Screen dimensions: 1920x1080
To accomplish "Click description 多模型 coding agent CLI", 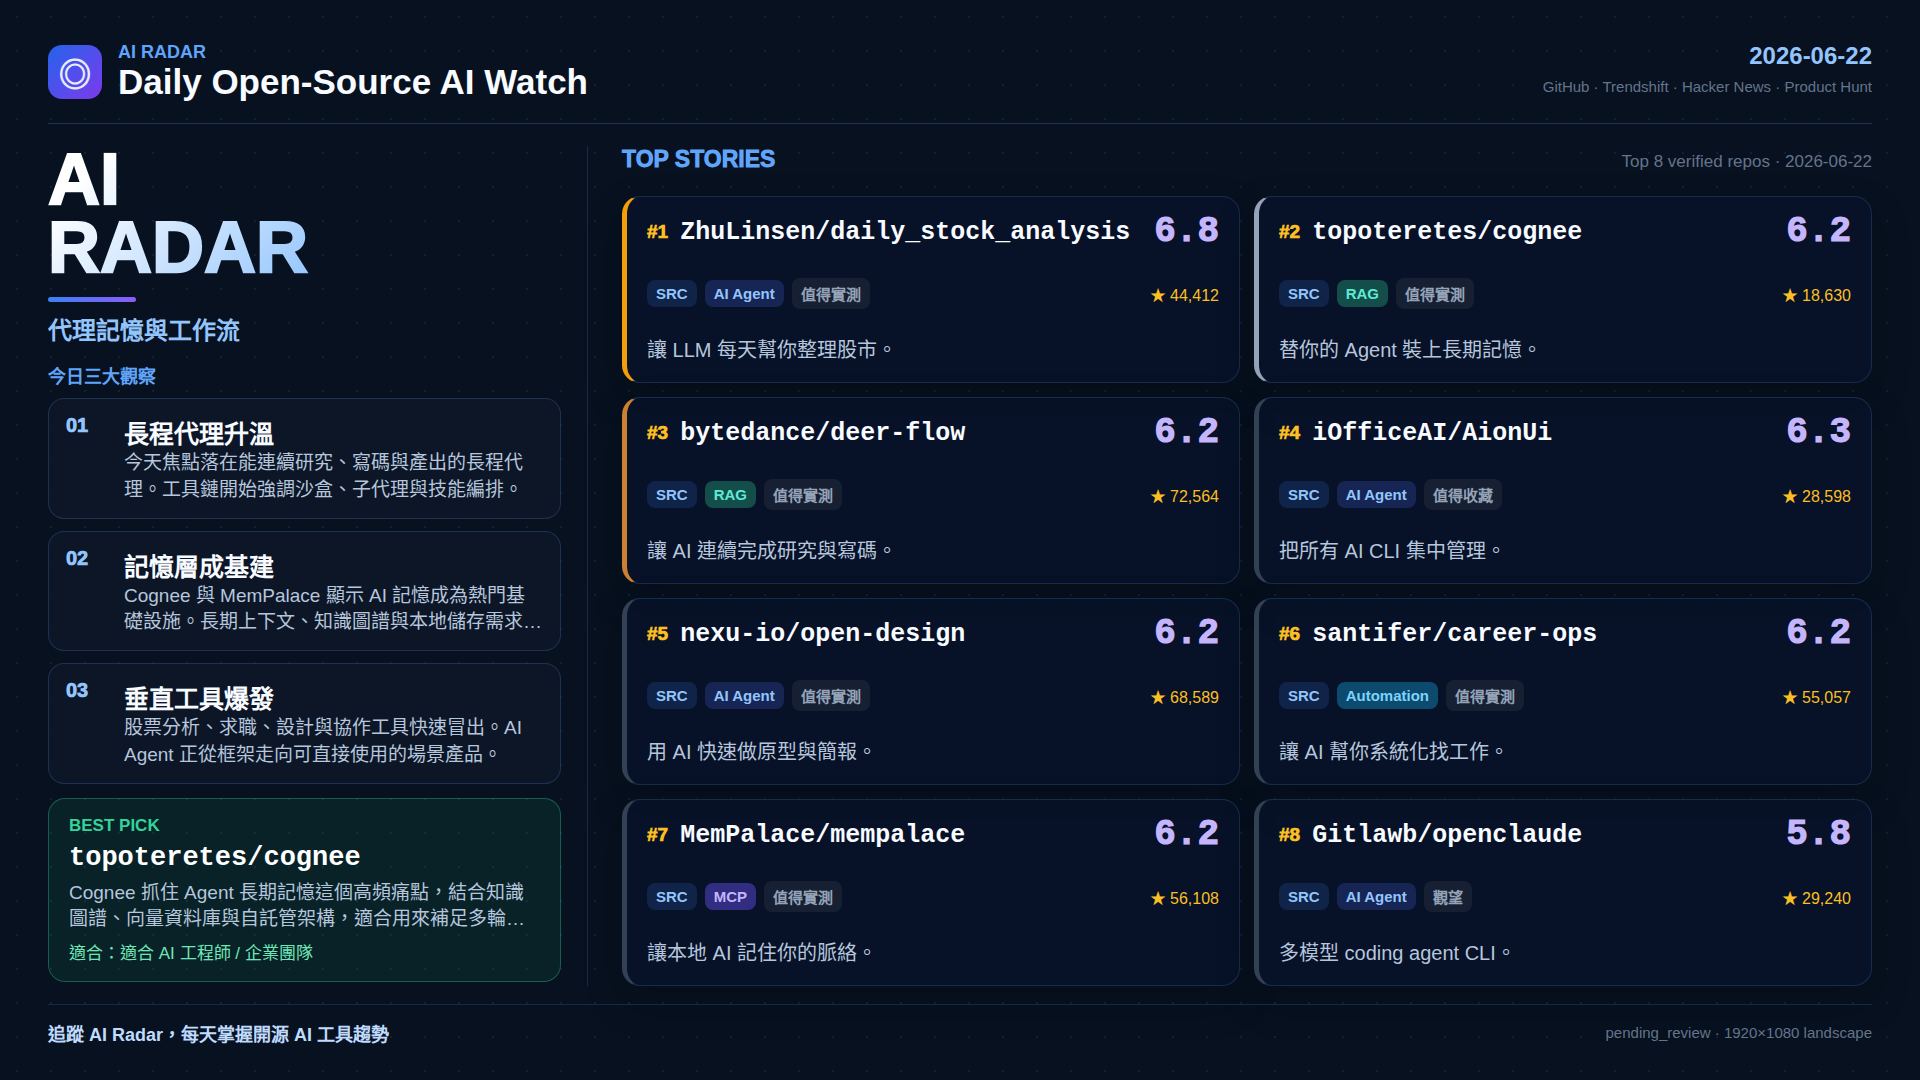I will click(1395, 953).
